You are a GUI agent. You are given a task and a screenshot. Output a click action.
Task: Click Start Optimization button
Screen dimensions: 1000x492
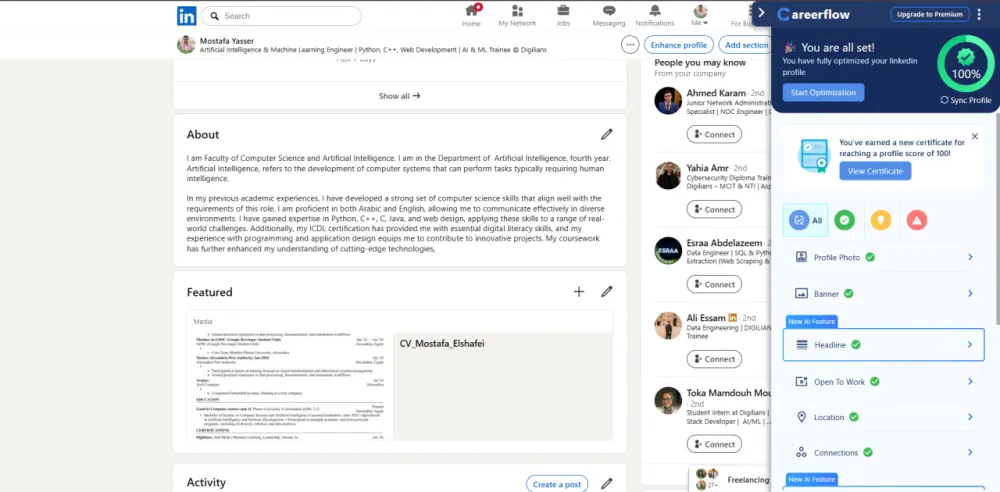point(823,93)
